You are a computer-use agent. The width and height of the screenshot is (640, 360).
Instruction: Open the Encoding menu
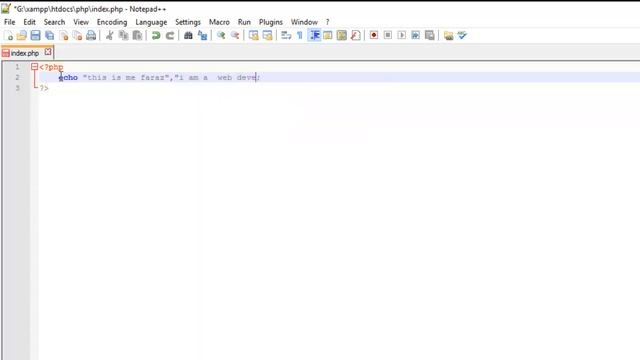pyautogui.click(x=112, y=22)
